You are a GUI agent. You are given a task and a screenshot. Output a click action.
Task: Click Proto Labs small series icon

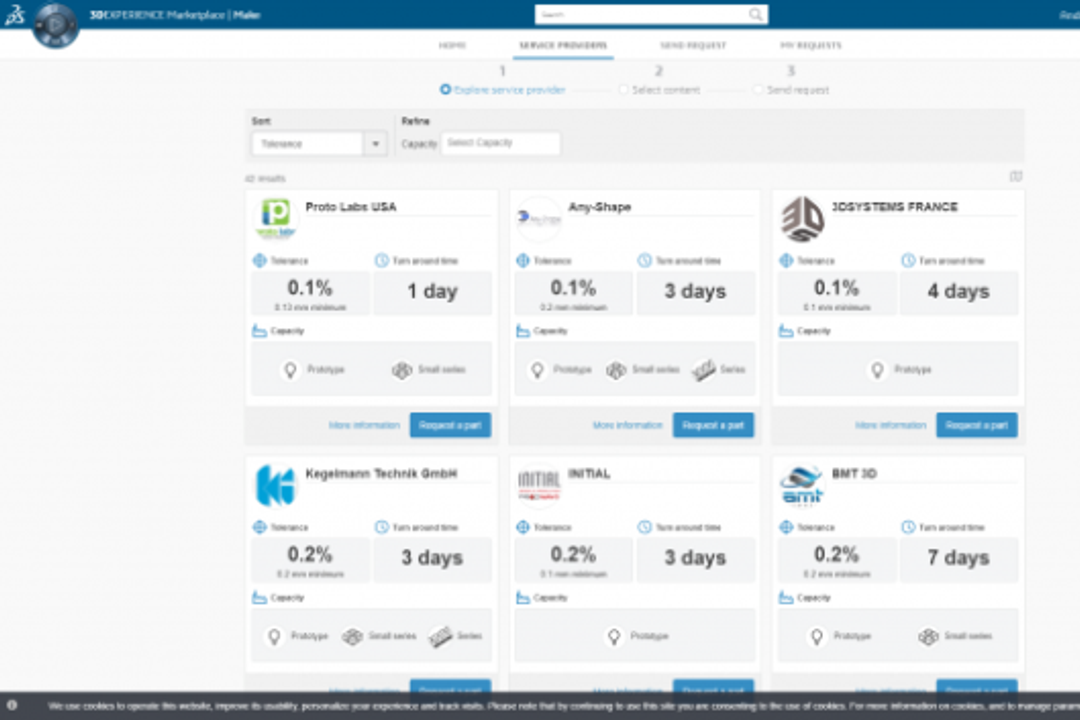point(402,370)
